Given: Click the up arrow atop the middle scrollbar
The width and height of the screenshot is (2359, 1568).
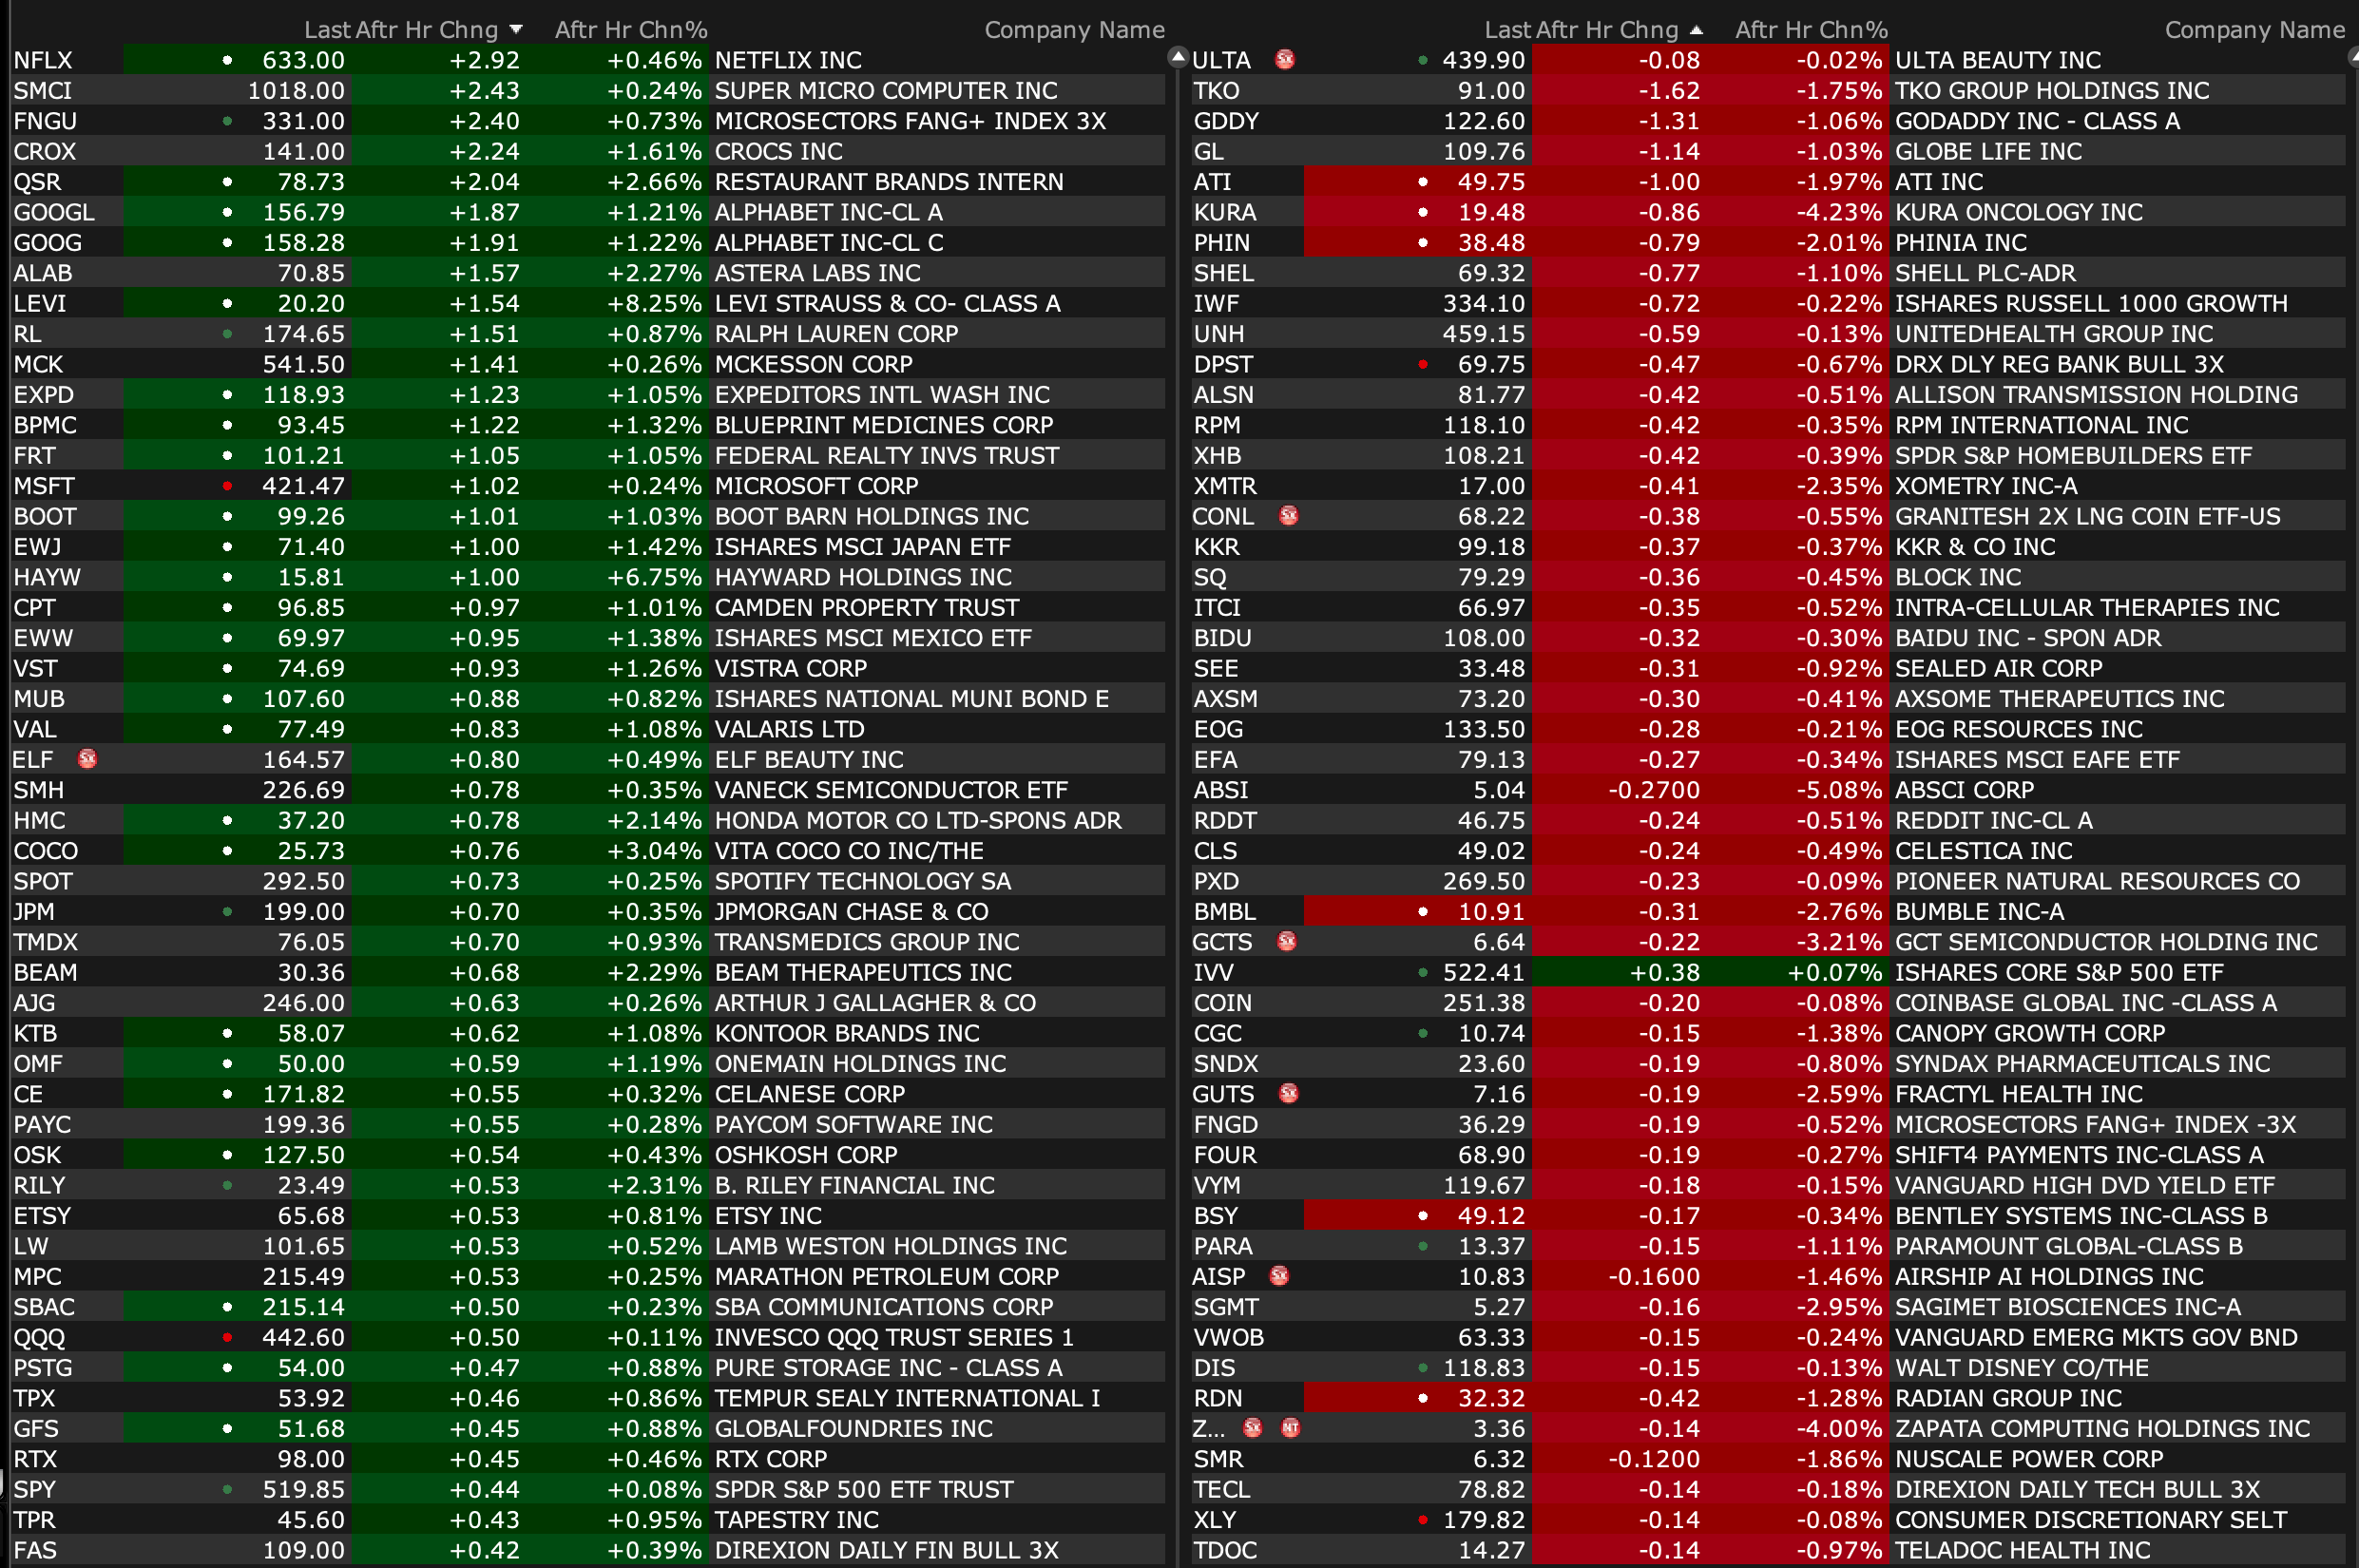Looking at the screenshot, I should pyautogui.click(x=1178, y=55).
